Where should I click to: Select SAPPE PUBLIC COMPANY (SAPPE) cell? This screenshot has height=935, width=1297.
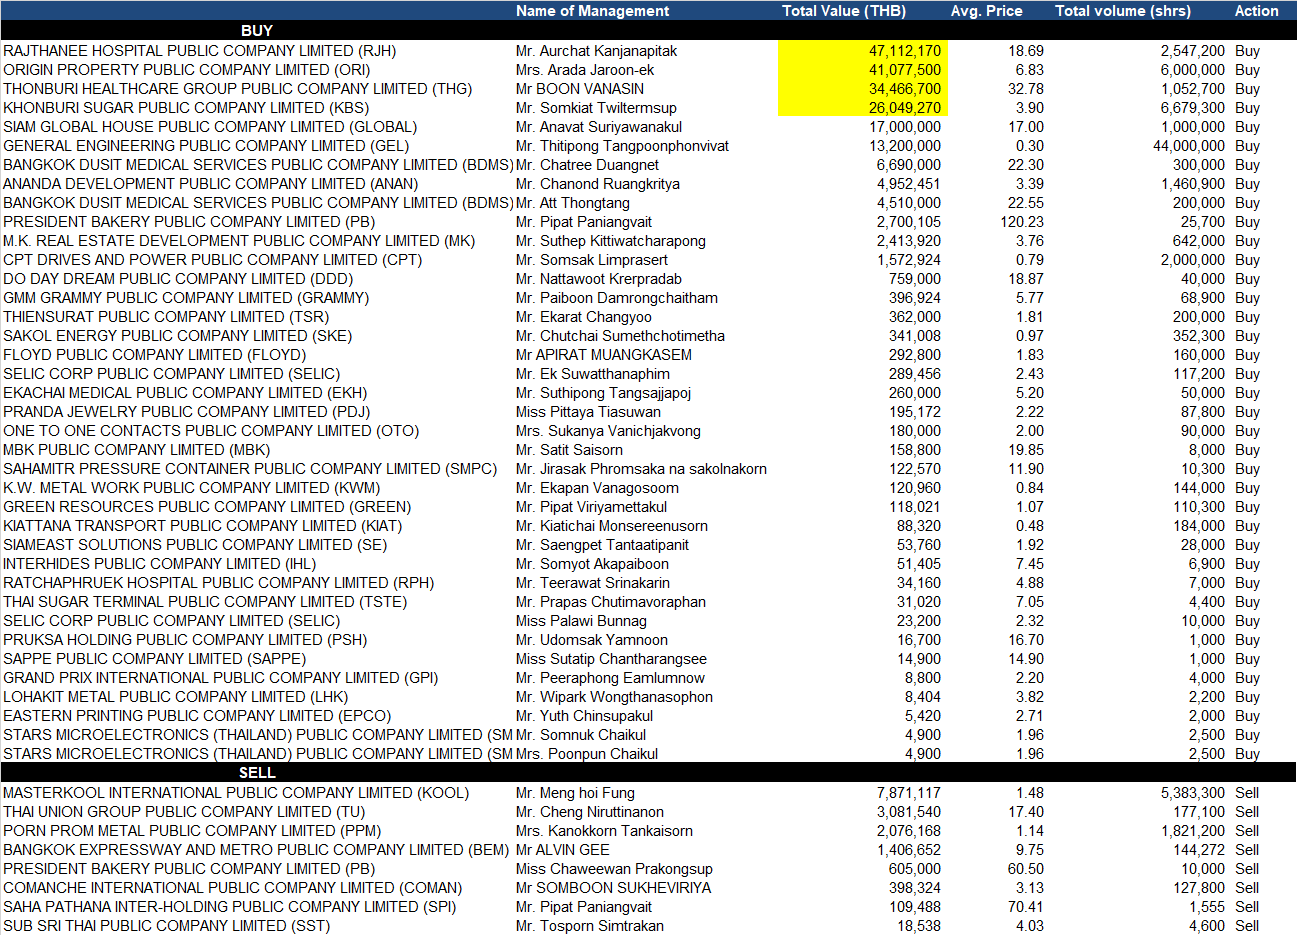[155, 659]
